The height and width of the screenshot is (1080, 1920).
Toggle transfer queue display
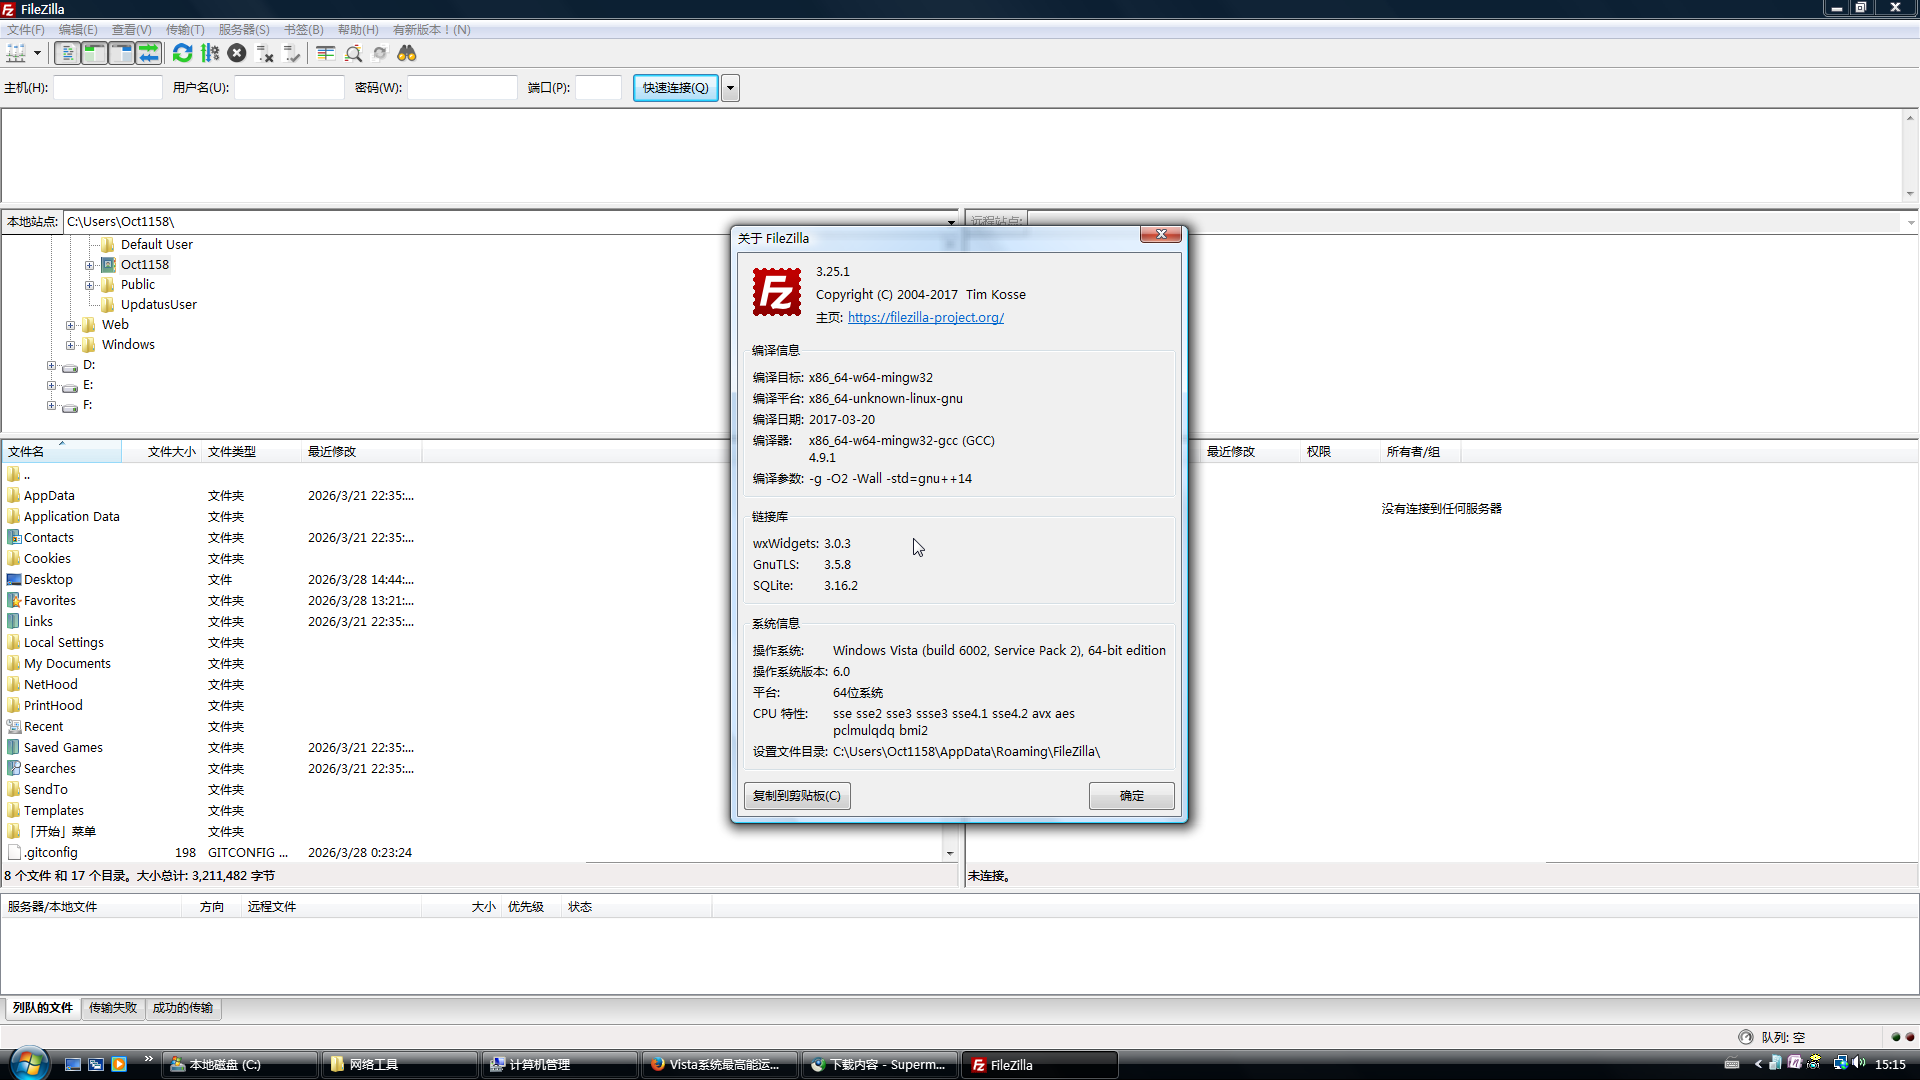[148, 54]
